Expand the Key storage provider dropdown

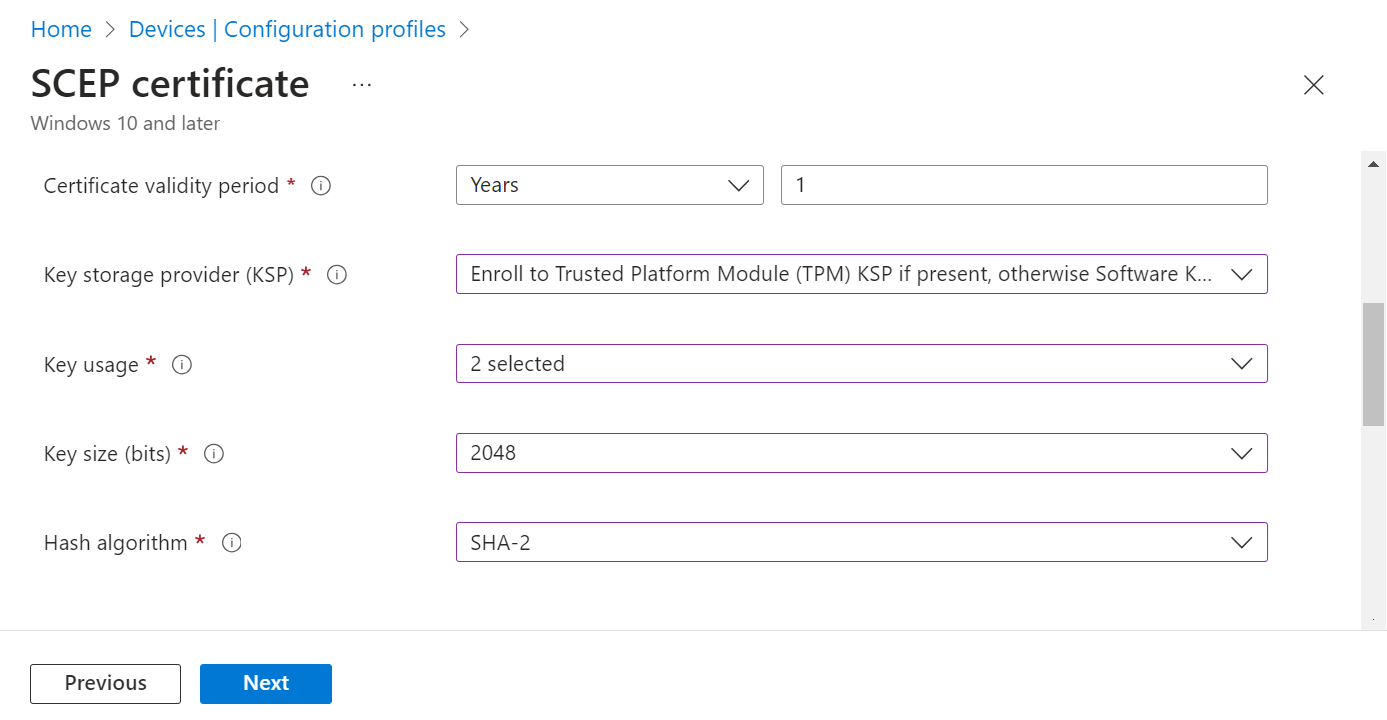pyautogui.click(x=861, y=275)
